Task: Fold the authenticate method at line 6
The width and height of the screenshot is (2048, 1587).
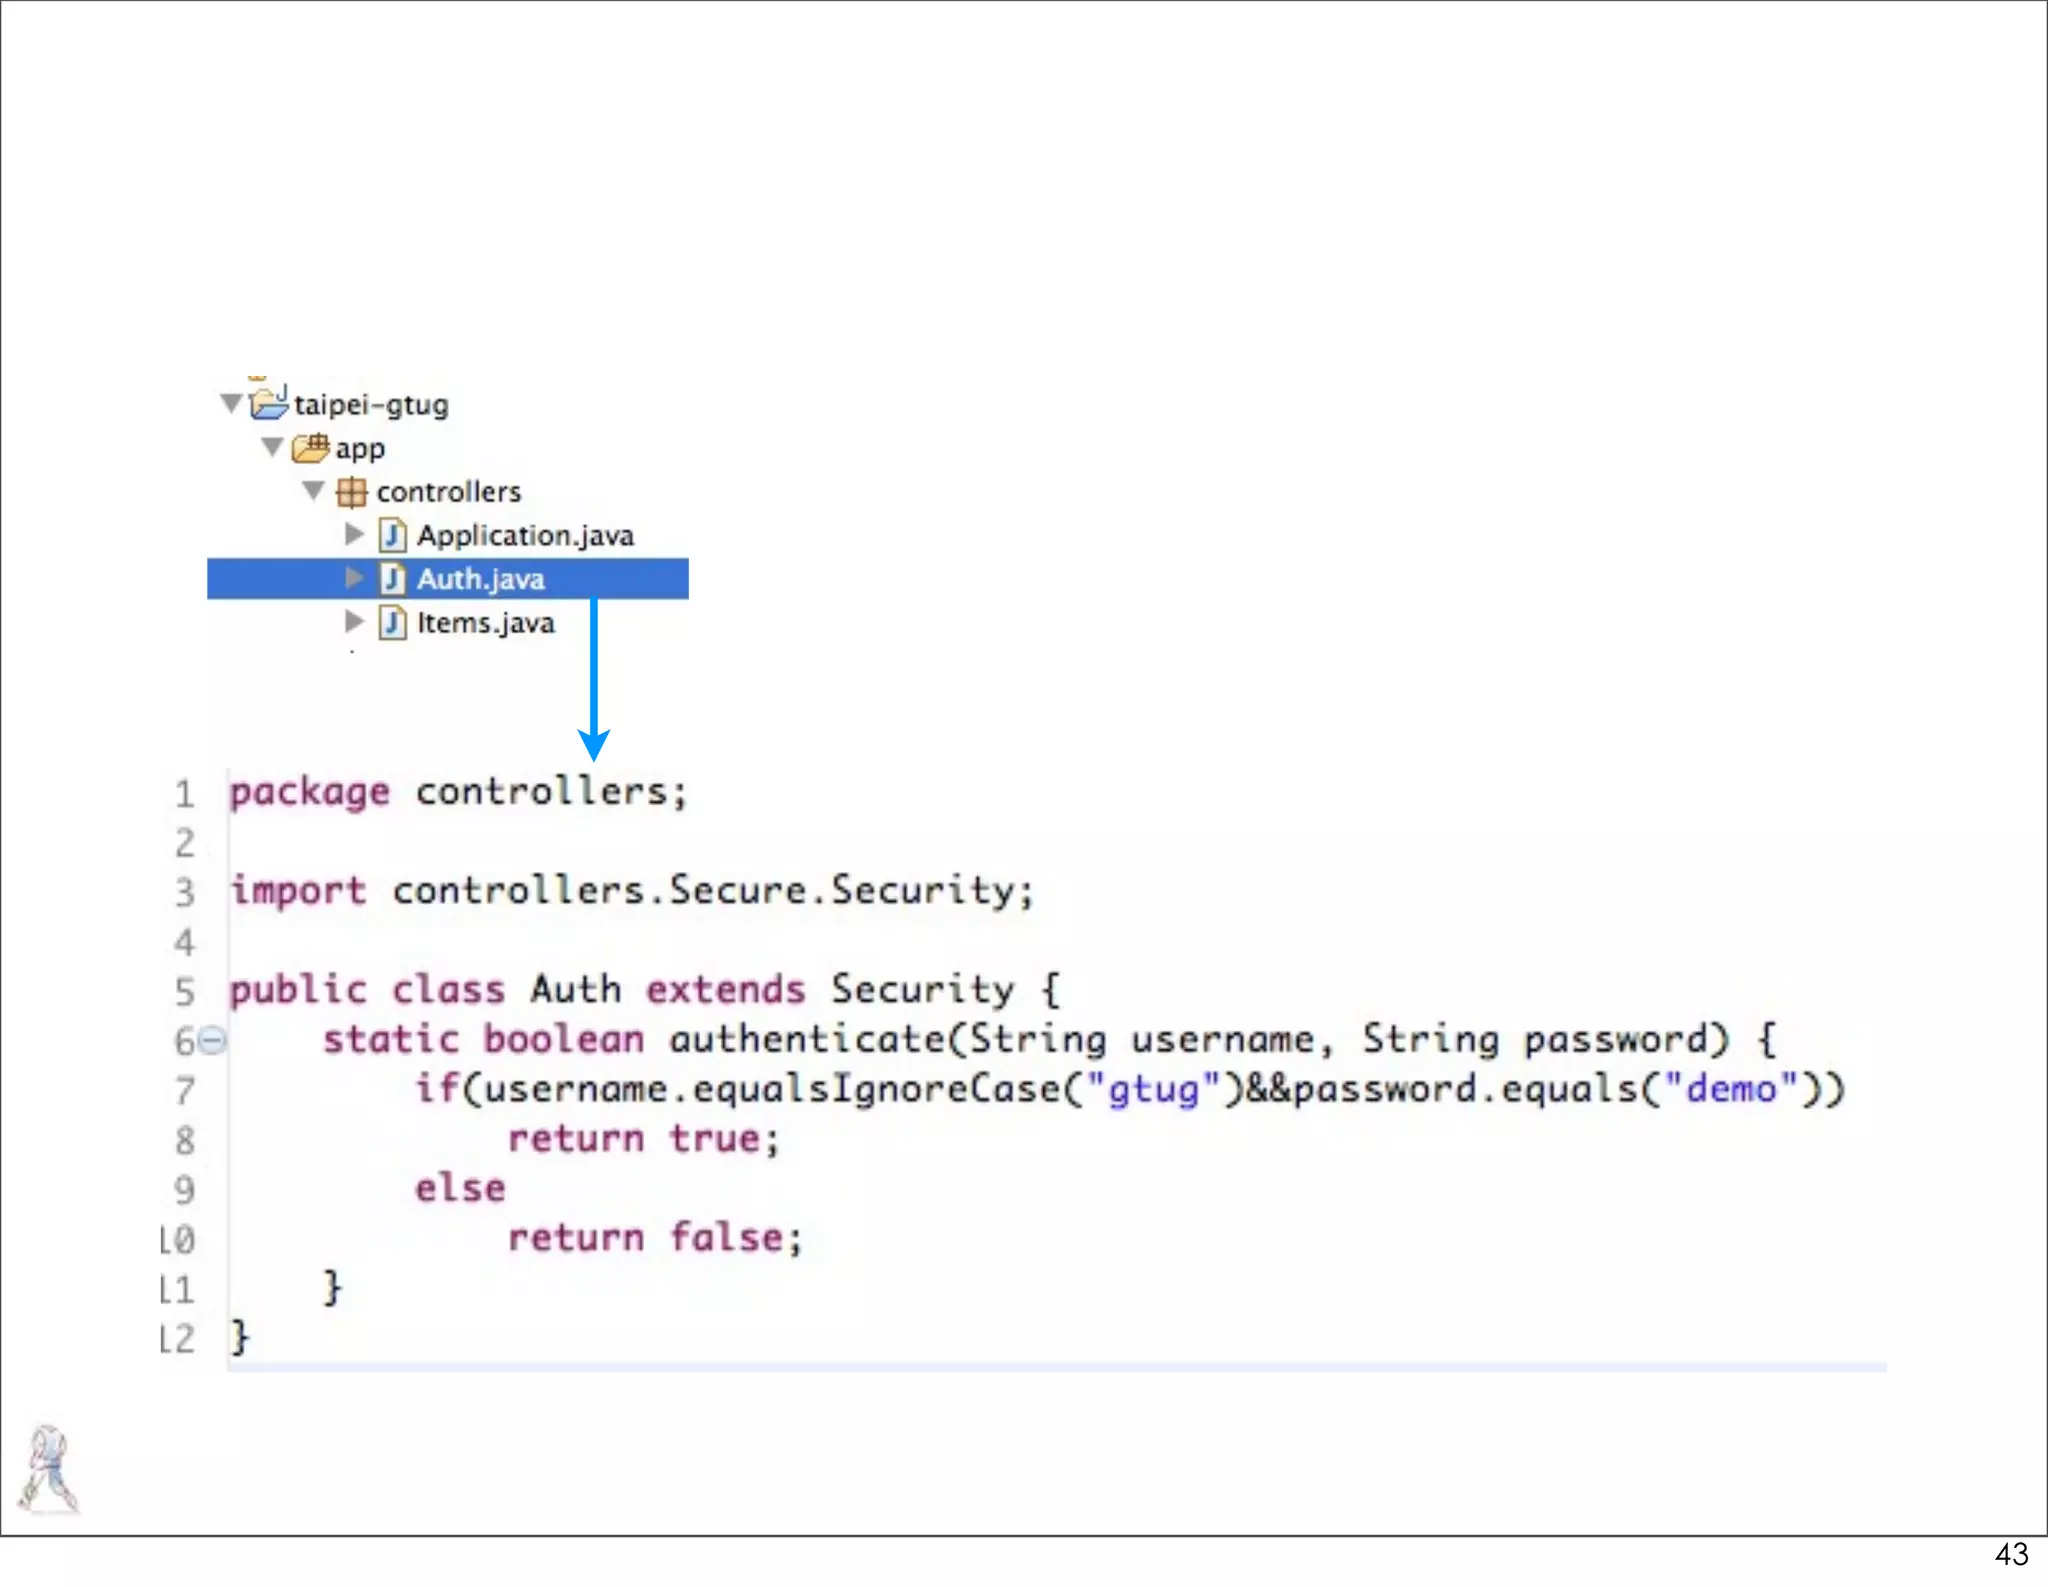Action: coord(212,1040)
